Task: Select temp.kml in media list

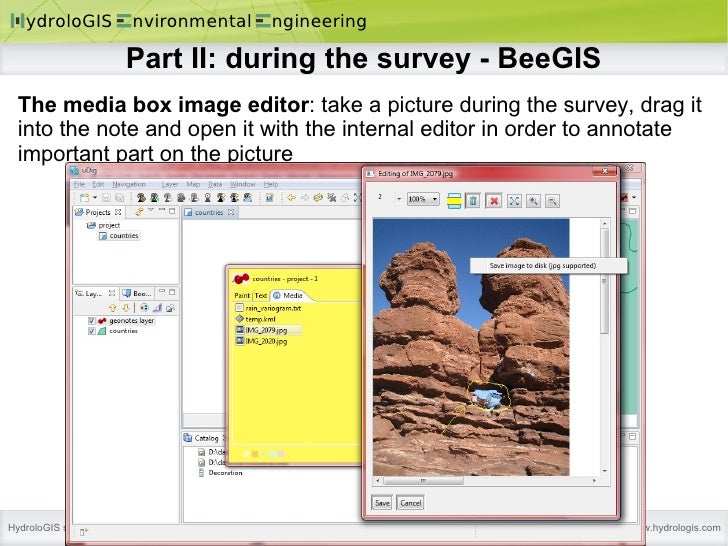Action: pyautogui.click(x=256, y=319)
